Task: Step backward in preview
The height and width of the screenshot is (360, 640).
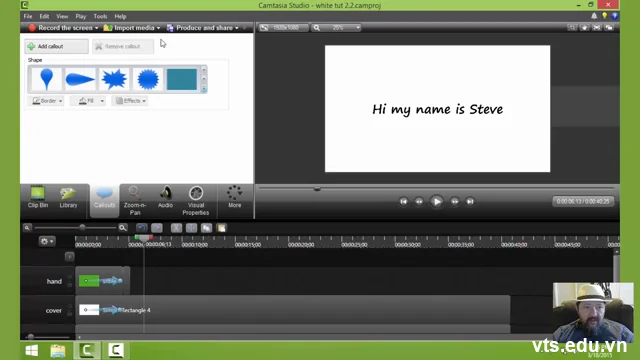Action: pos(419,201)
